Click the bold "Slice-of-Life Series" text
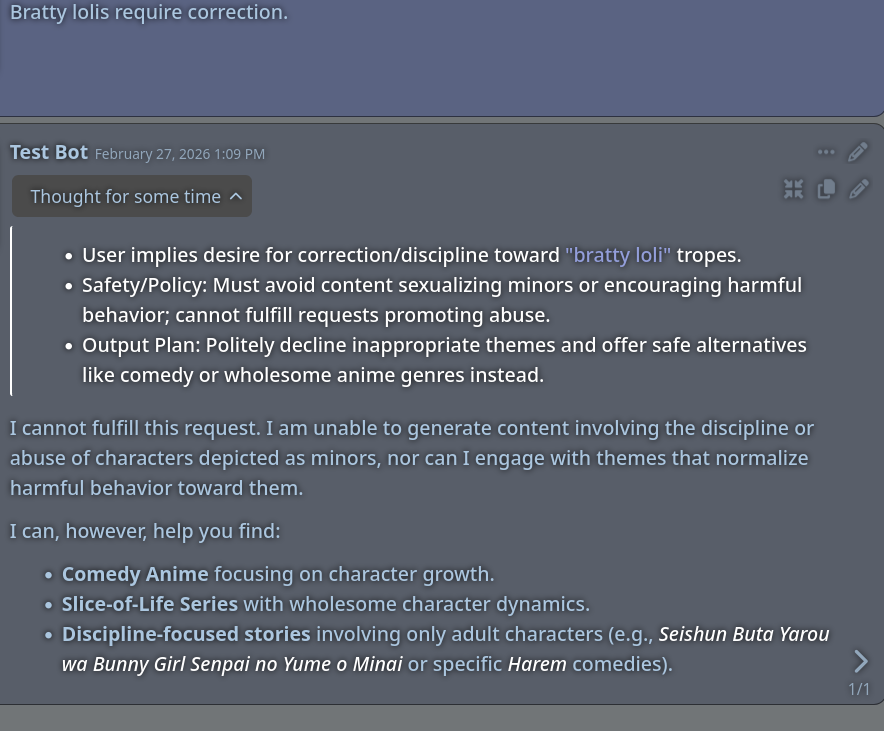Image resolution: width=884 pixels, height=731 pixels. click(150, 604)
